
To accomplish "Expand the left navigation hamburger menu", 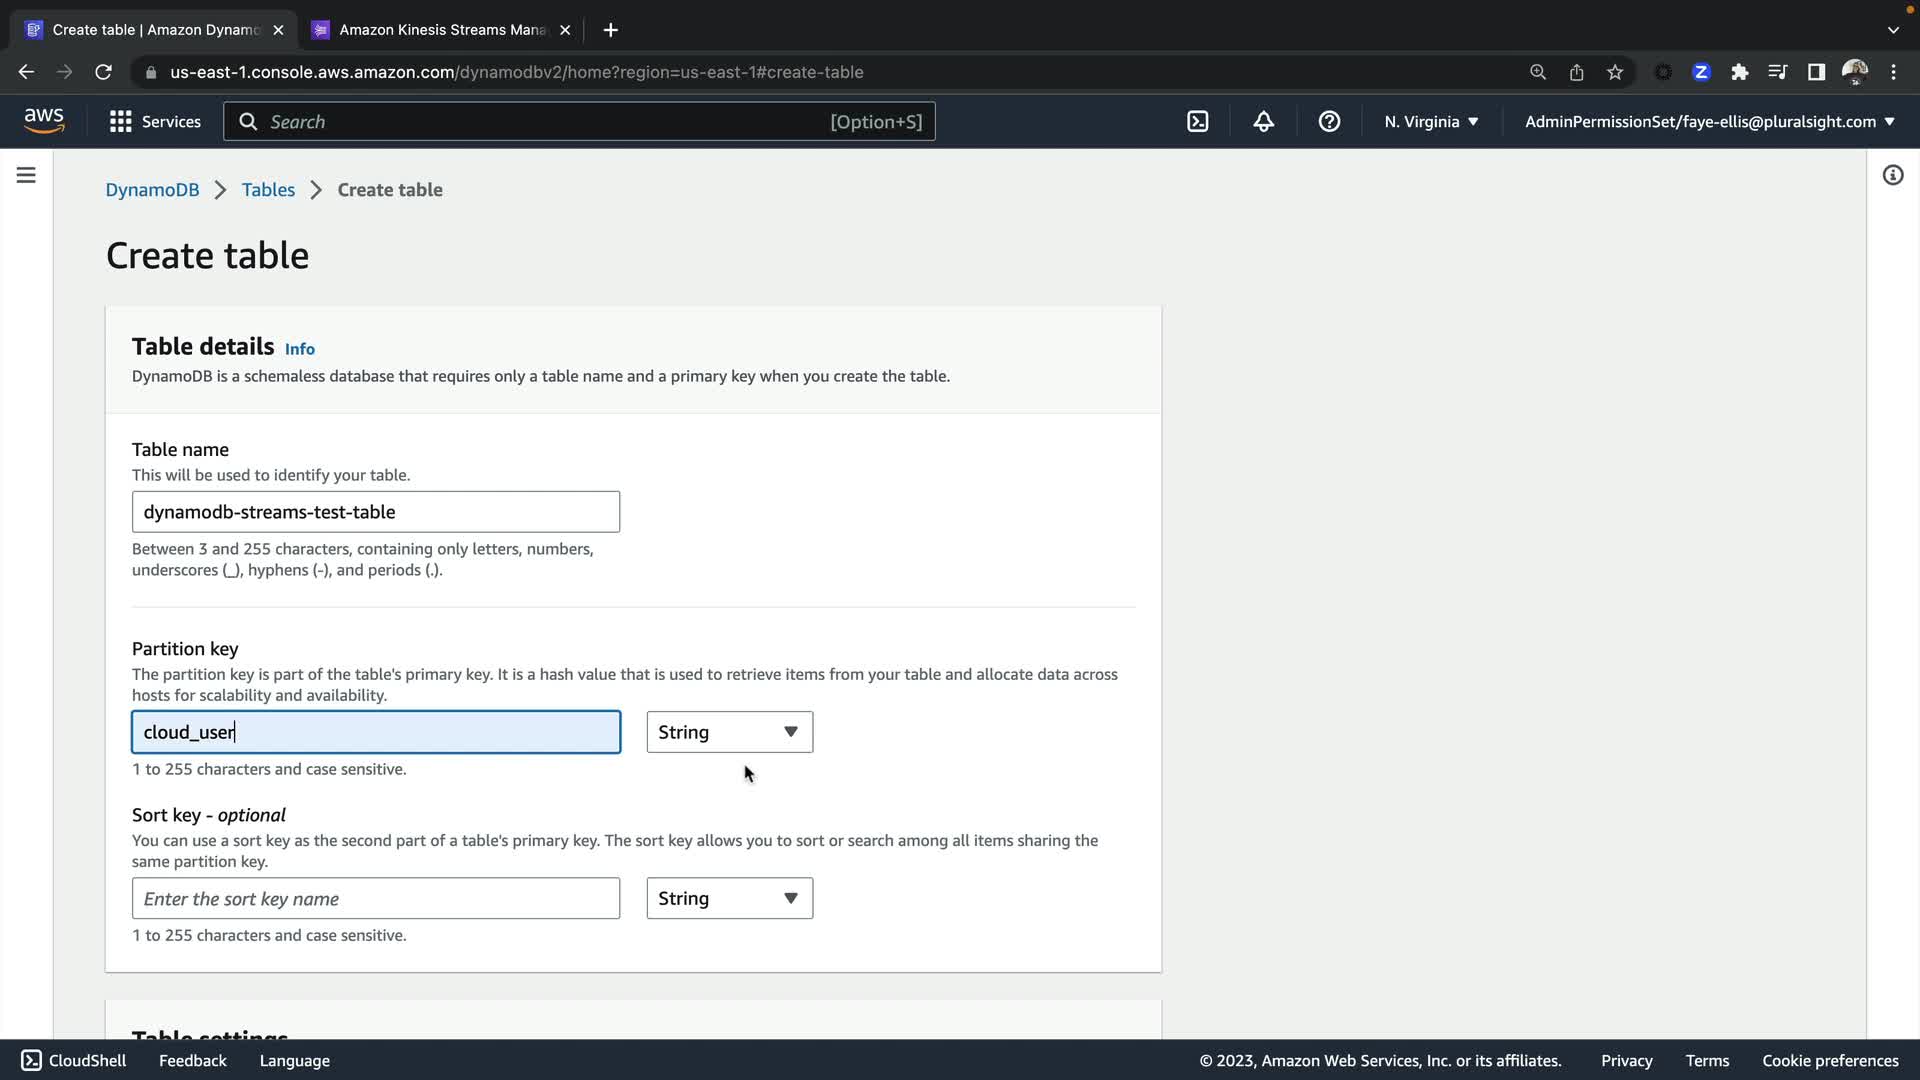I will [x=27, y=175].
